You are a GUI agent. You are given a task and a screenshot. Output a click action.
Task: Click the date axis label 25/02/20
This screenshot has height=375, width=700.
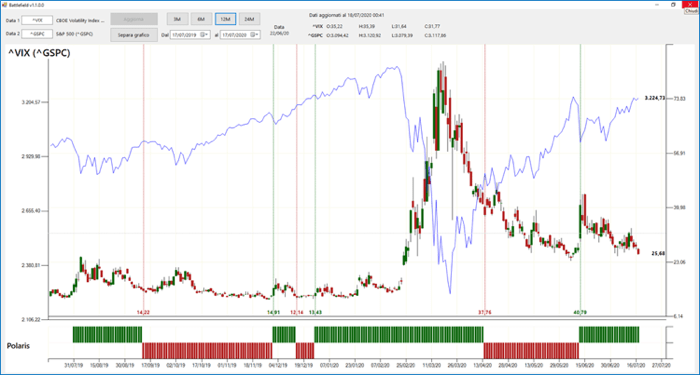(x=406, y=365)
